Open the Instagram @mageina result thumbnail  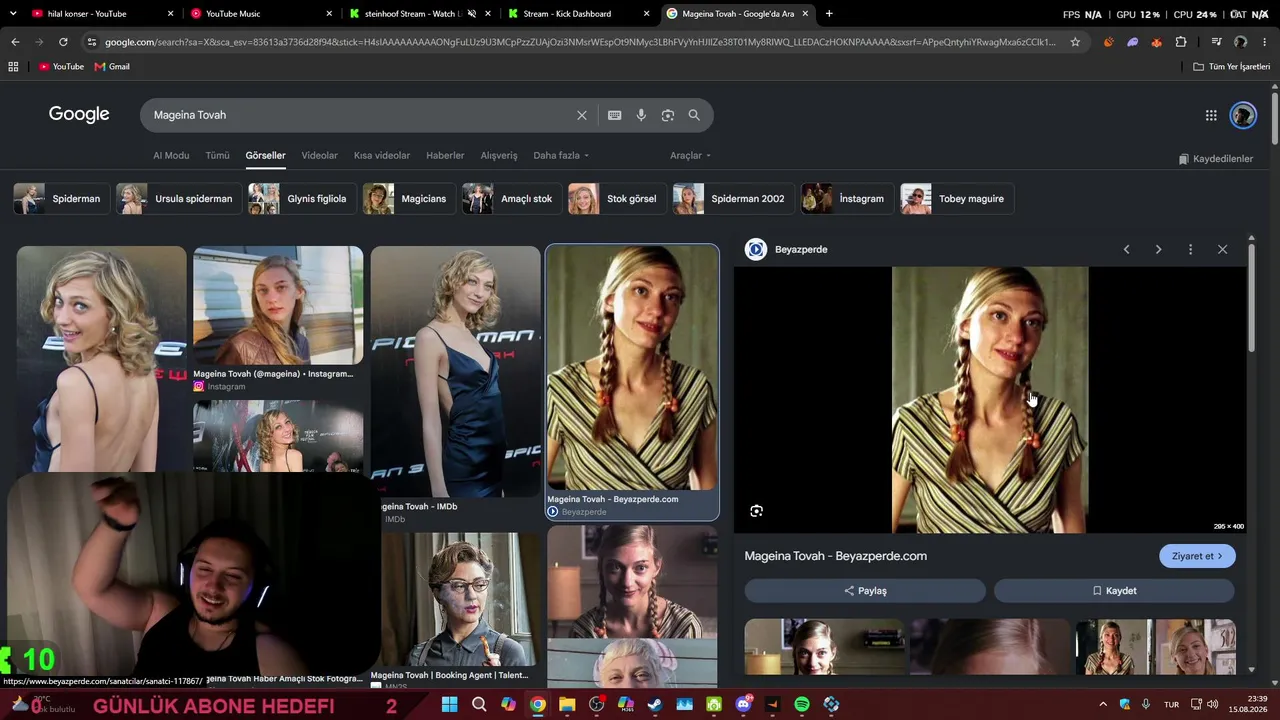[278, 305]
